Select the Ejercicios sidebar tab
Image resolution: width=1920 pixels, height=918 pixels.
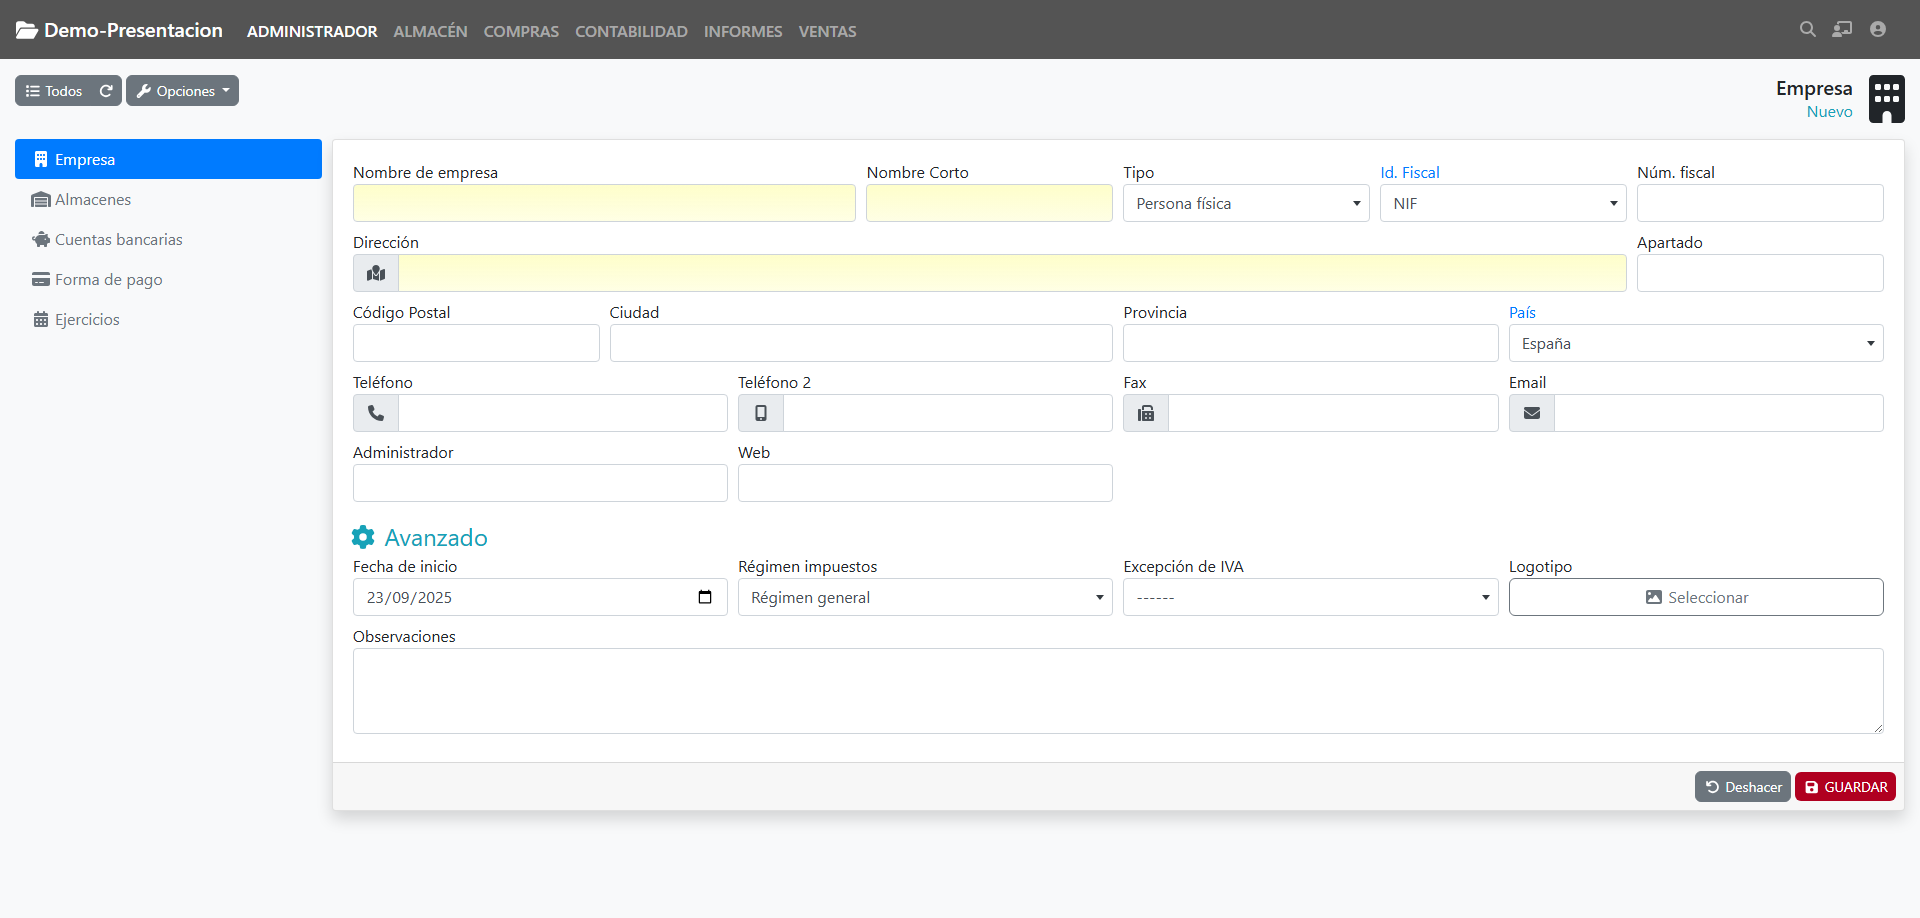pyautogui.click(x=87, y=320)
